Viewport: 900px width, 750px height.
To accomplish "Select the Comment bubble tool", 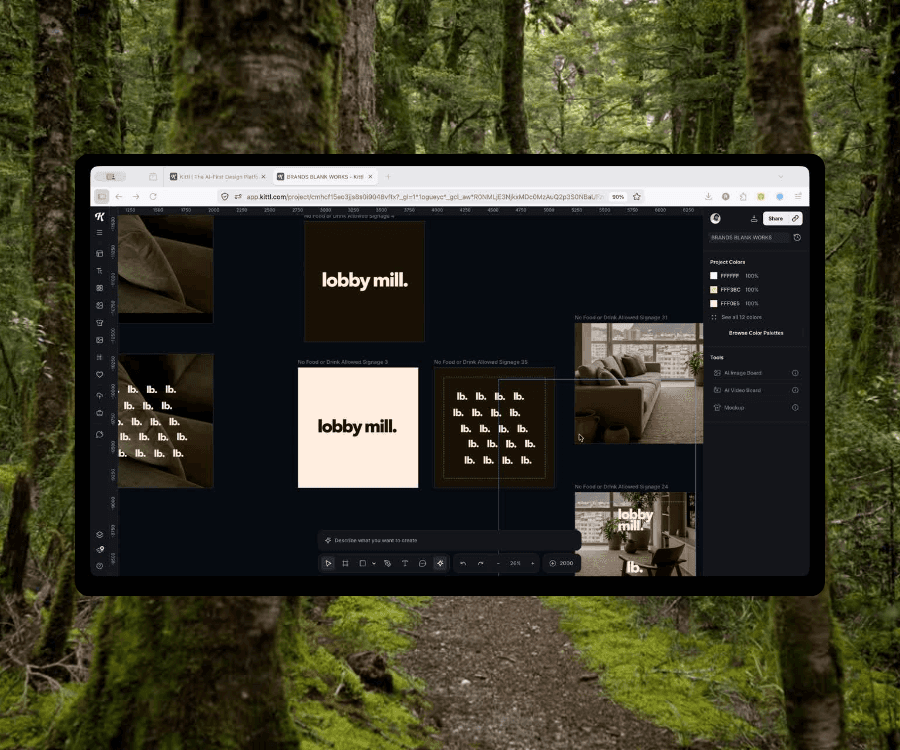I will (422, 563).
